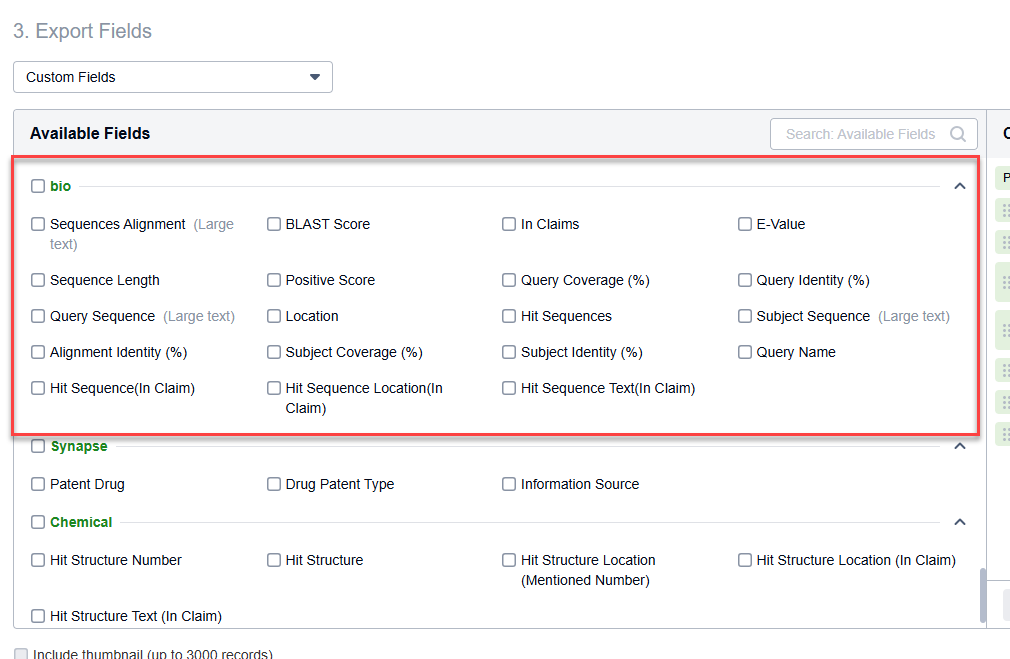The image size is (1010, 659).
Task: Select all fields in Synapse group
Action: tap(38, 446)
